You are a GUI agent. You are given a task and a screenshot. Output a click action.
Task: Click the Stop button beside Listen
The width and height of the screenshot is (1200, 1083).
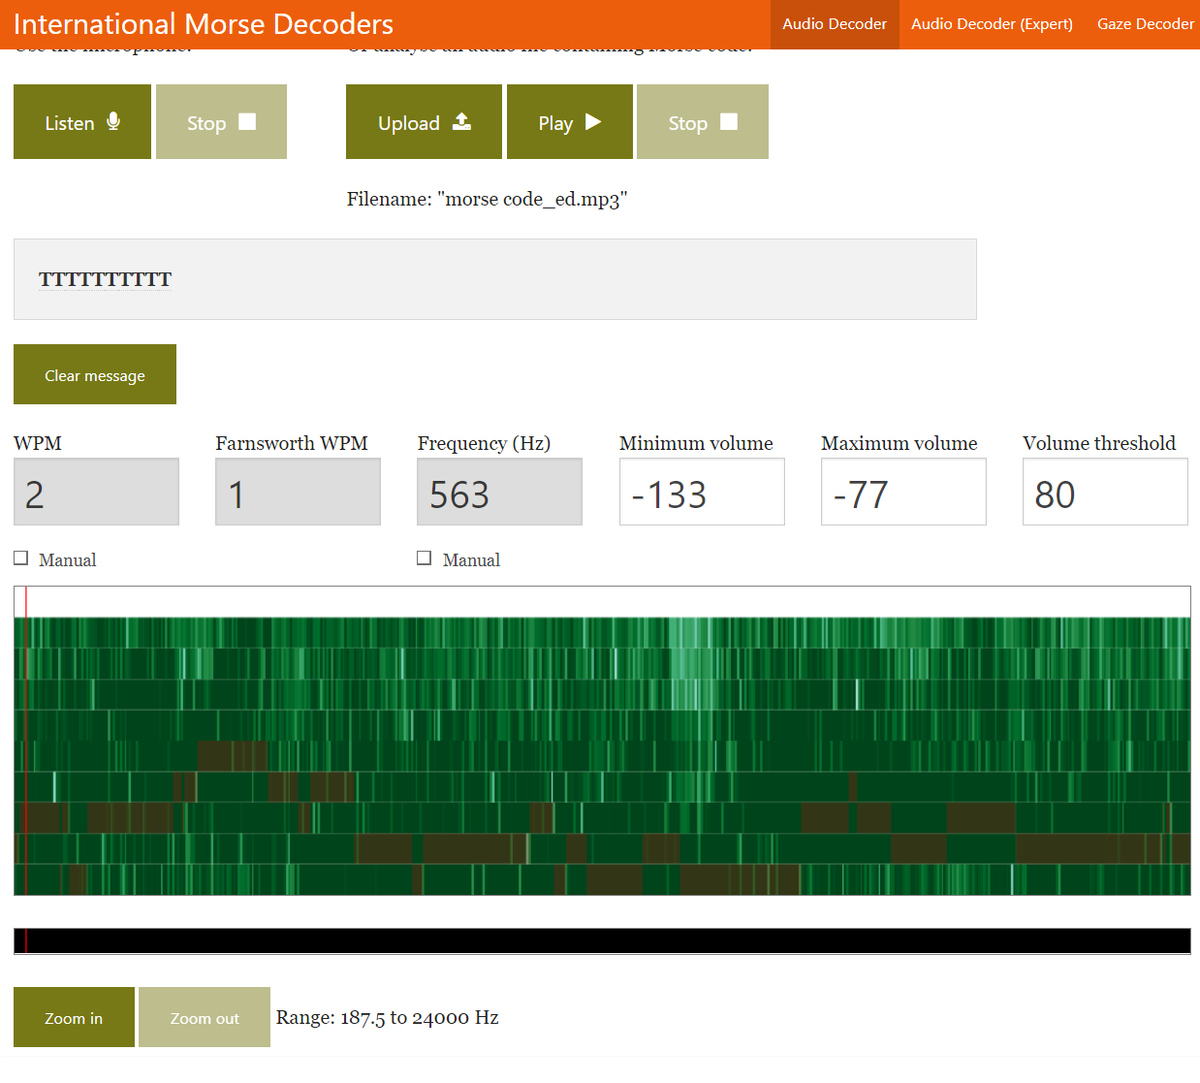pos(221,122)
